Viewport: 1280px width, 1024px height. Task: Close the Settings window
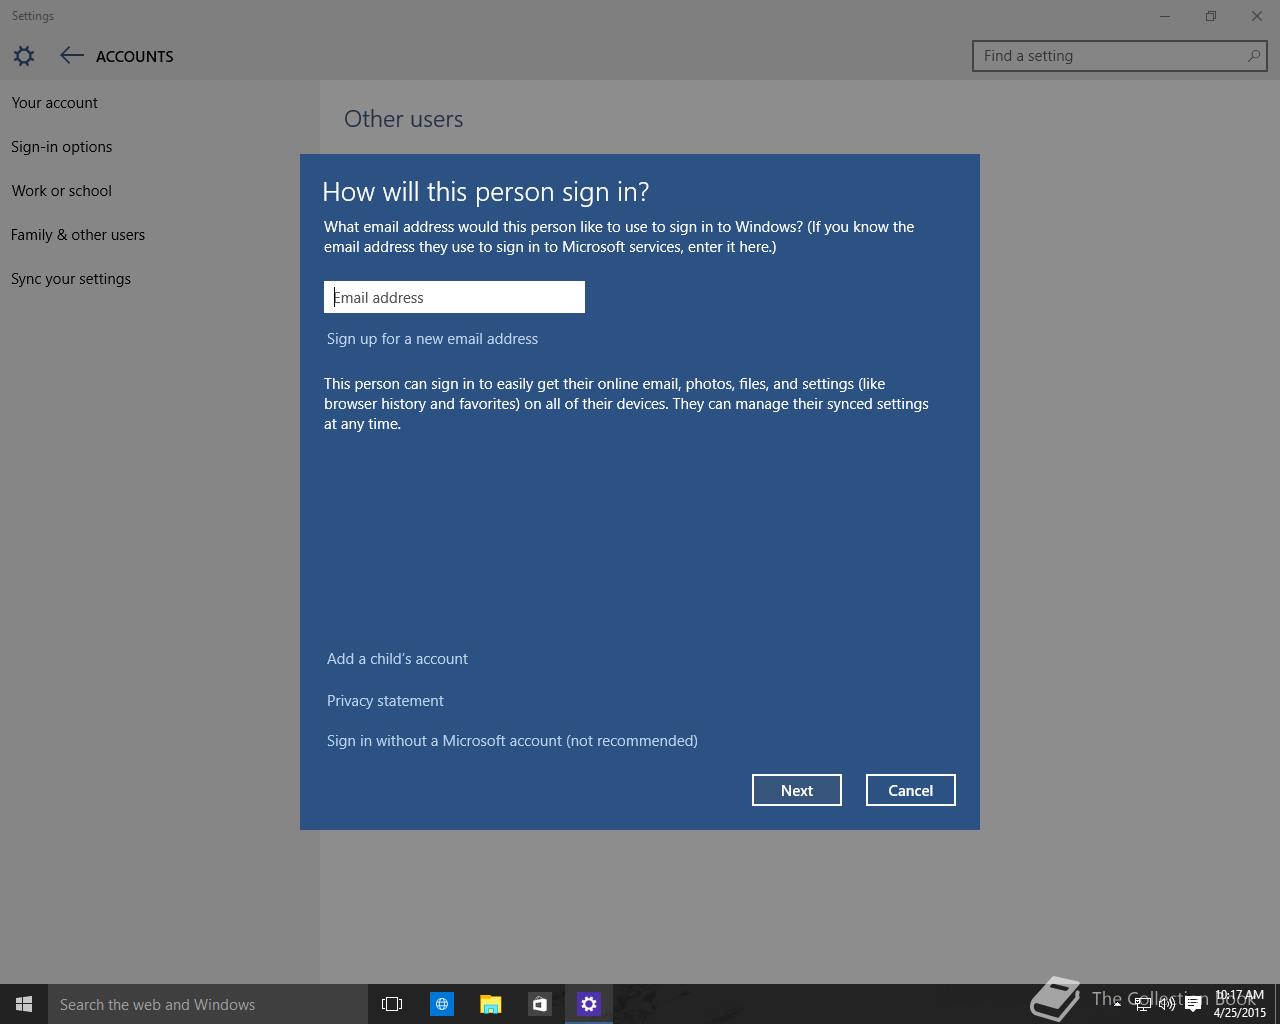pos(1257,16)
